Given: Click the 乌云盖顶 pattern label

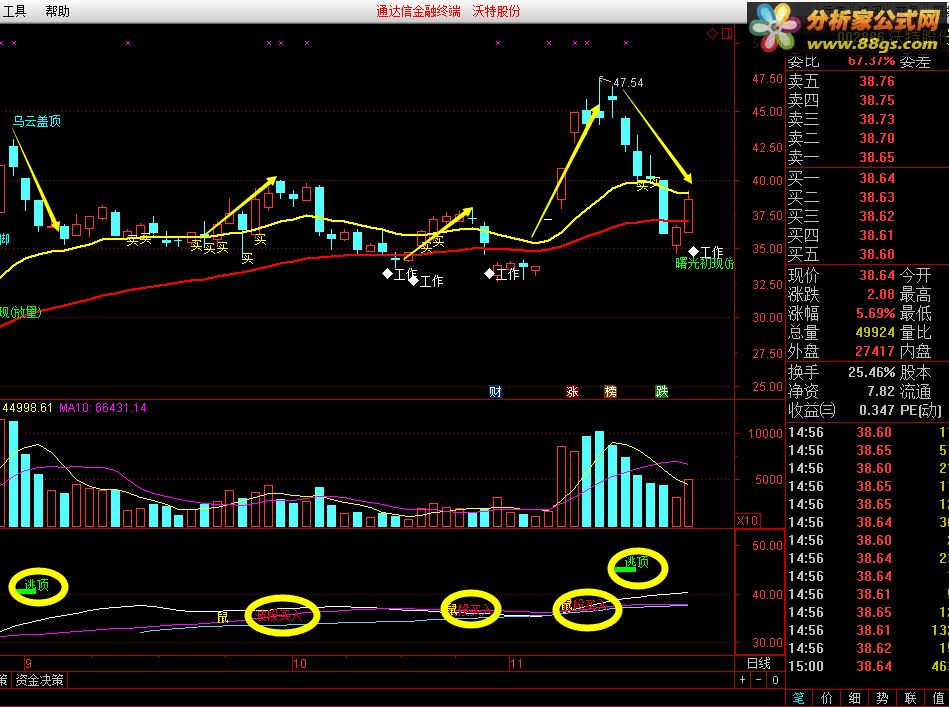Looking at the screenshot, I should click(x=37, y=121).
